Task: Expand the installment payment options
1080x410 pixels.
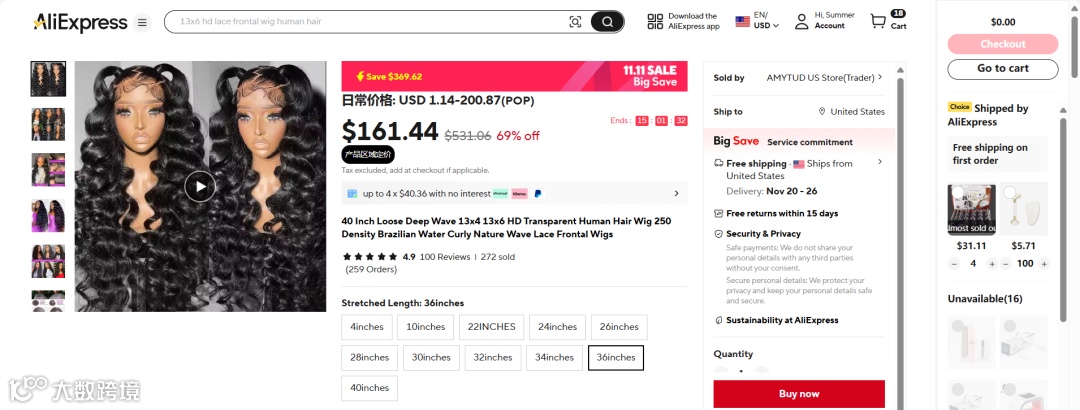Action: pyautogui.click(x=676, y=193)
